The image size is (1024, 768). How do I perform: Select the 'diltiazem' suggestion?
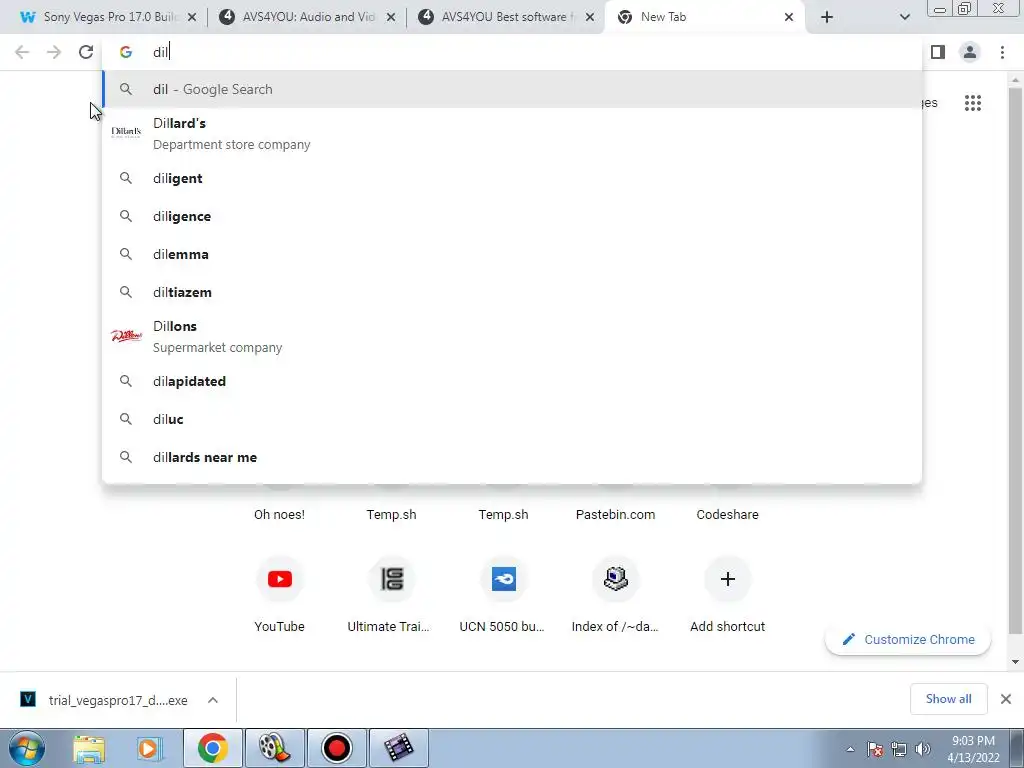tap(512, 292)
